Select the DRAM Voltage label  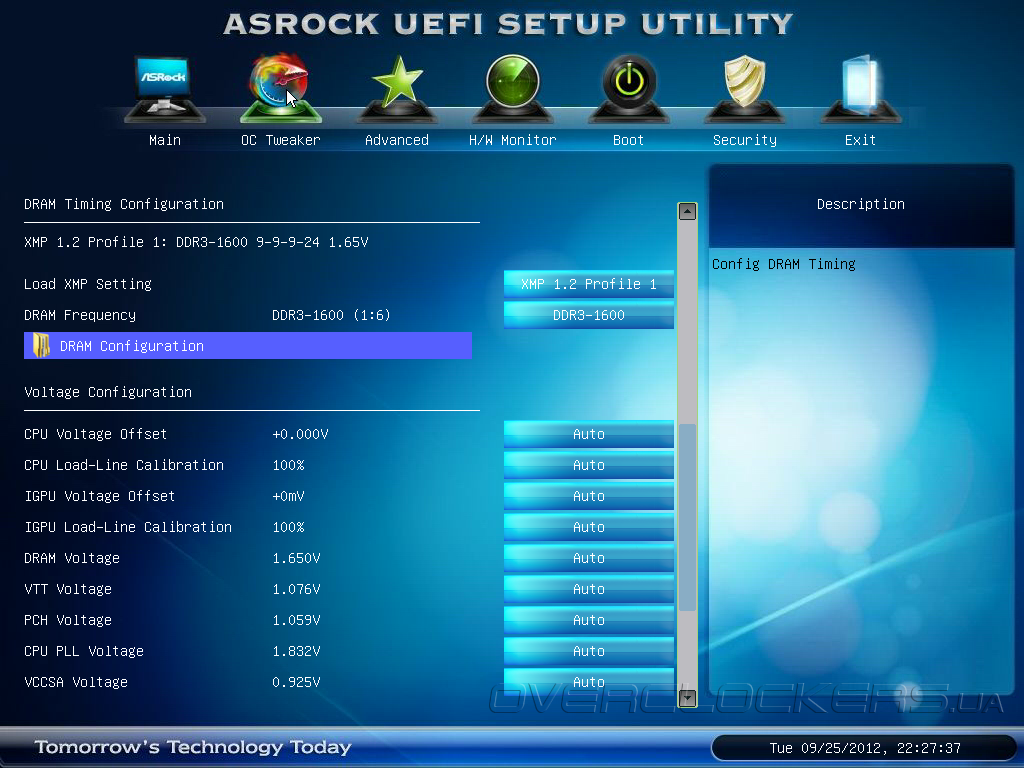pos(72,558)
